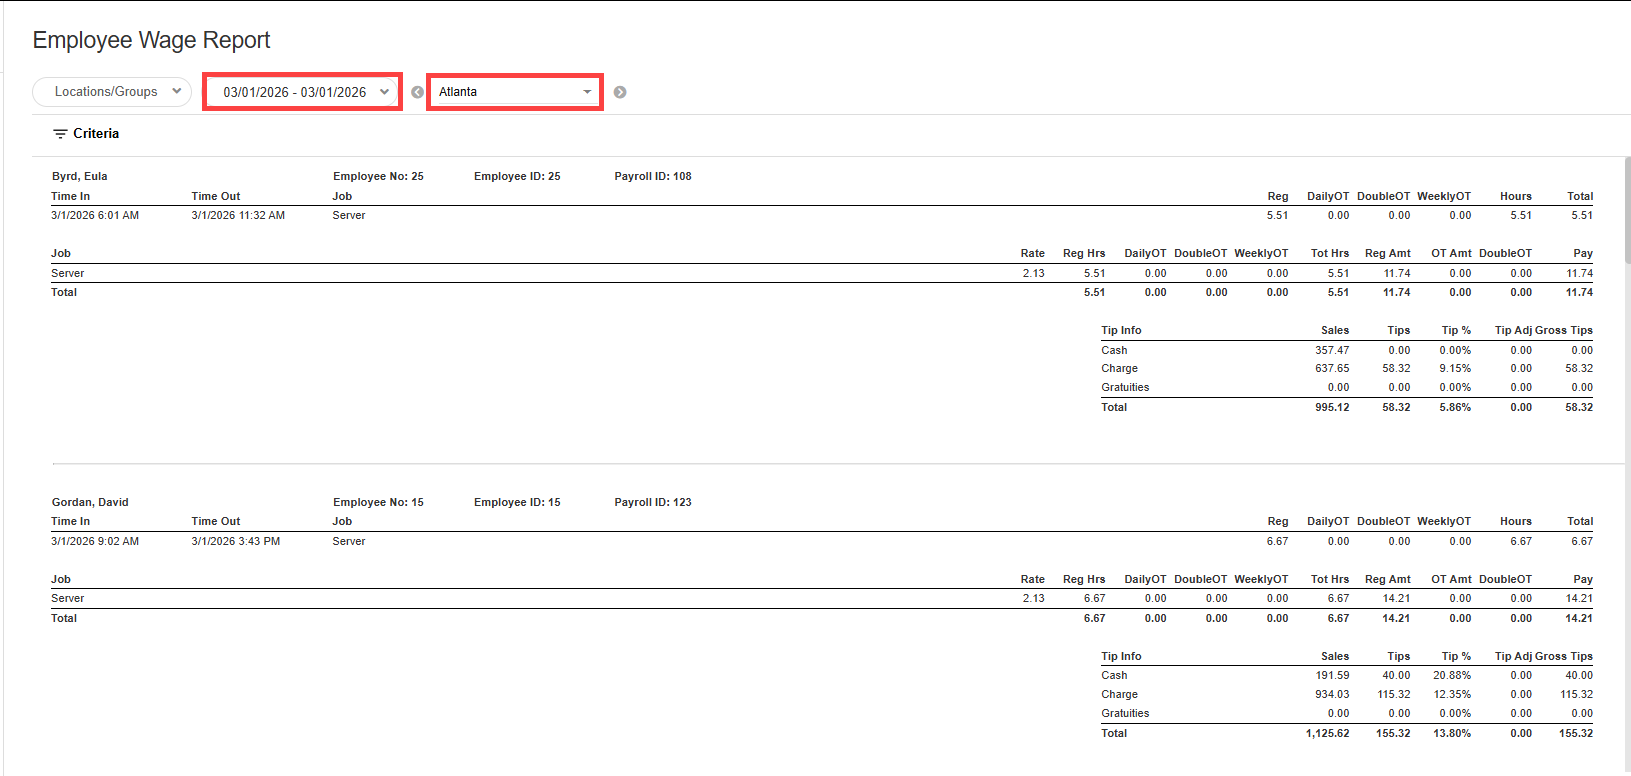Click the next arrow icon beside Atlanta
This screenshot has width=1631, height=776.
[x=620, y=92]
